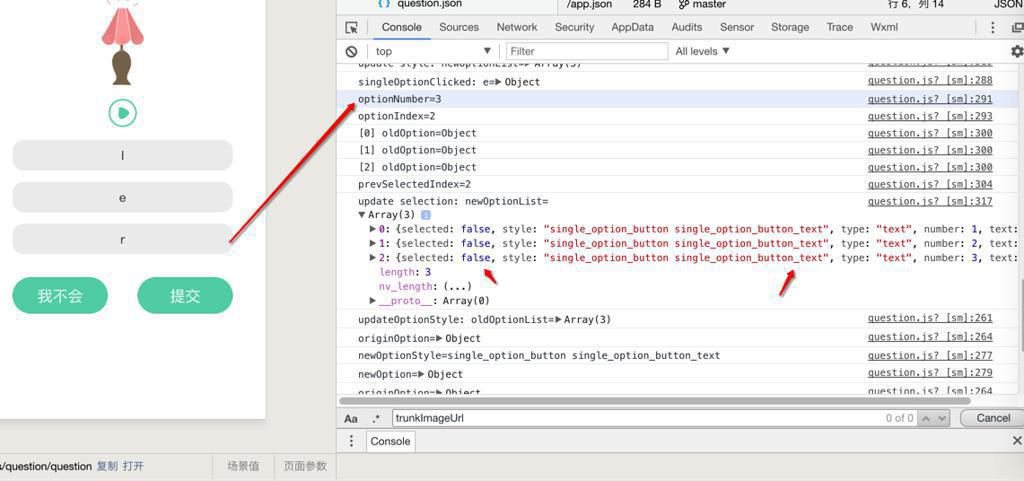Switch to the Sensor tab
This screenshot has height=481, width=1024.
coord(737,27)
